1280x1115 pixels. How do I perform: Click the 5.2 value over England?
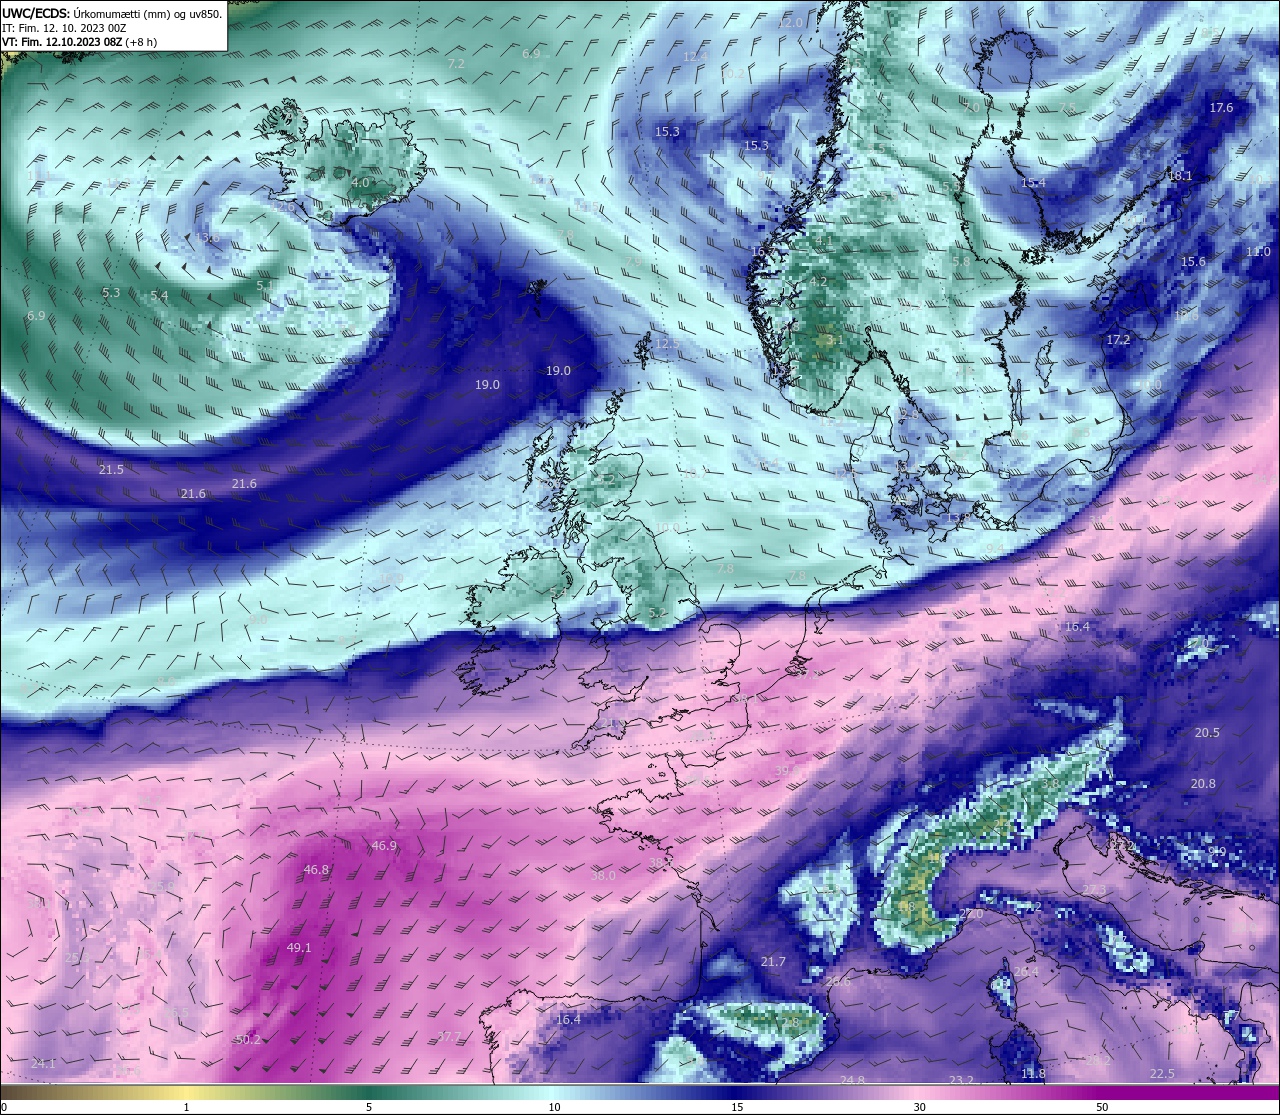(x=657, y=612)
